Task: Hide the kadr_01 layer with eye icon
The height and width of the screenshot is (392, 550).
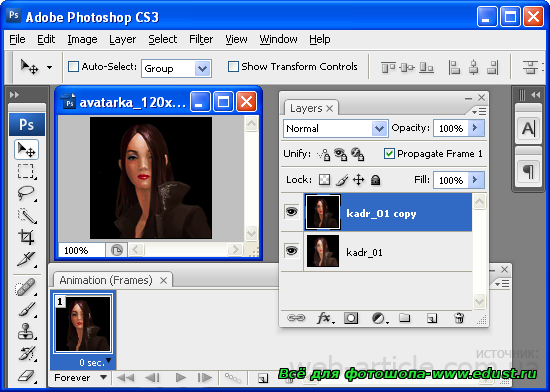Action: [x=291, y=251]
